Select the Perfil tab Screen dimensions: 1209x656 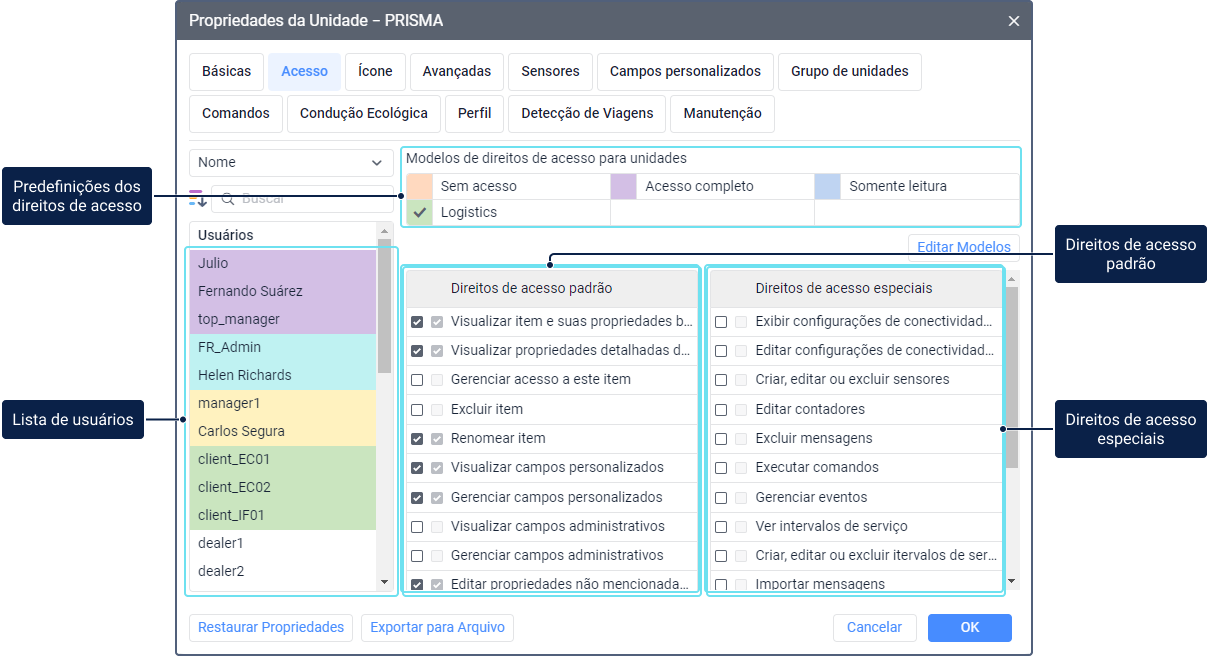click(x=475, y=114)
